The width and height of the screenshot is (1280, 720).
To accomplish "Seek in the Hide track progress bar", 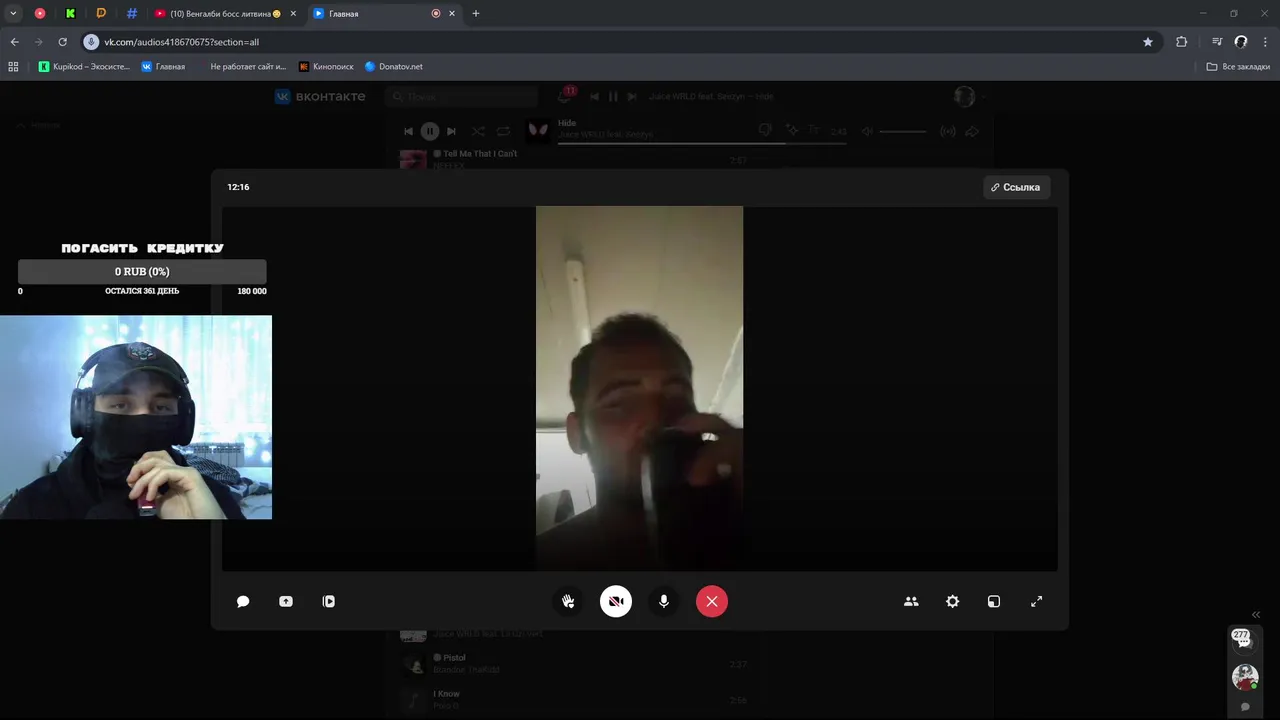I will (701, 143).
